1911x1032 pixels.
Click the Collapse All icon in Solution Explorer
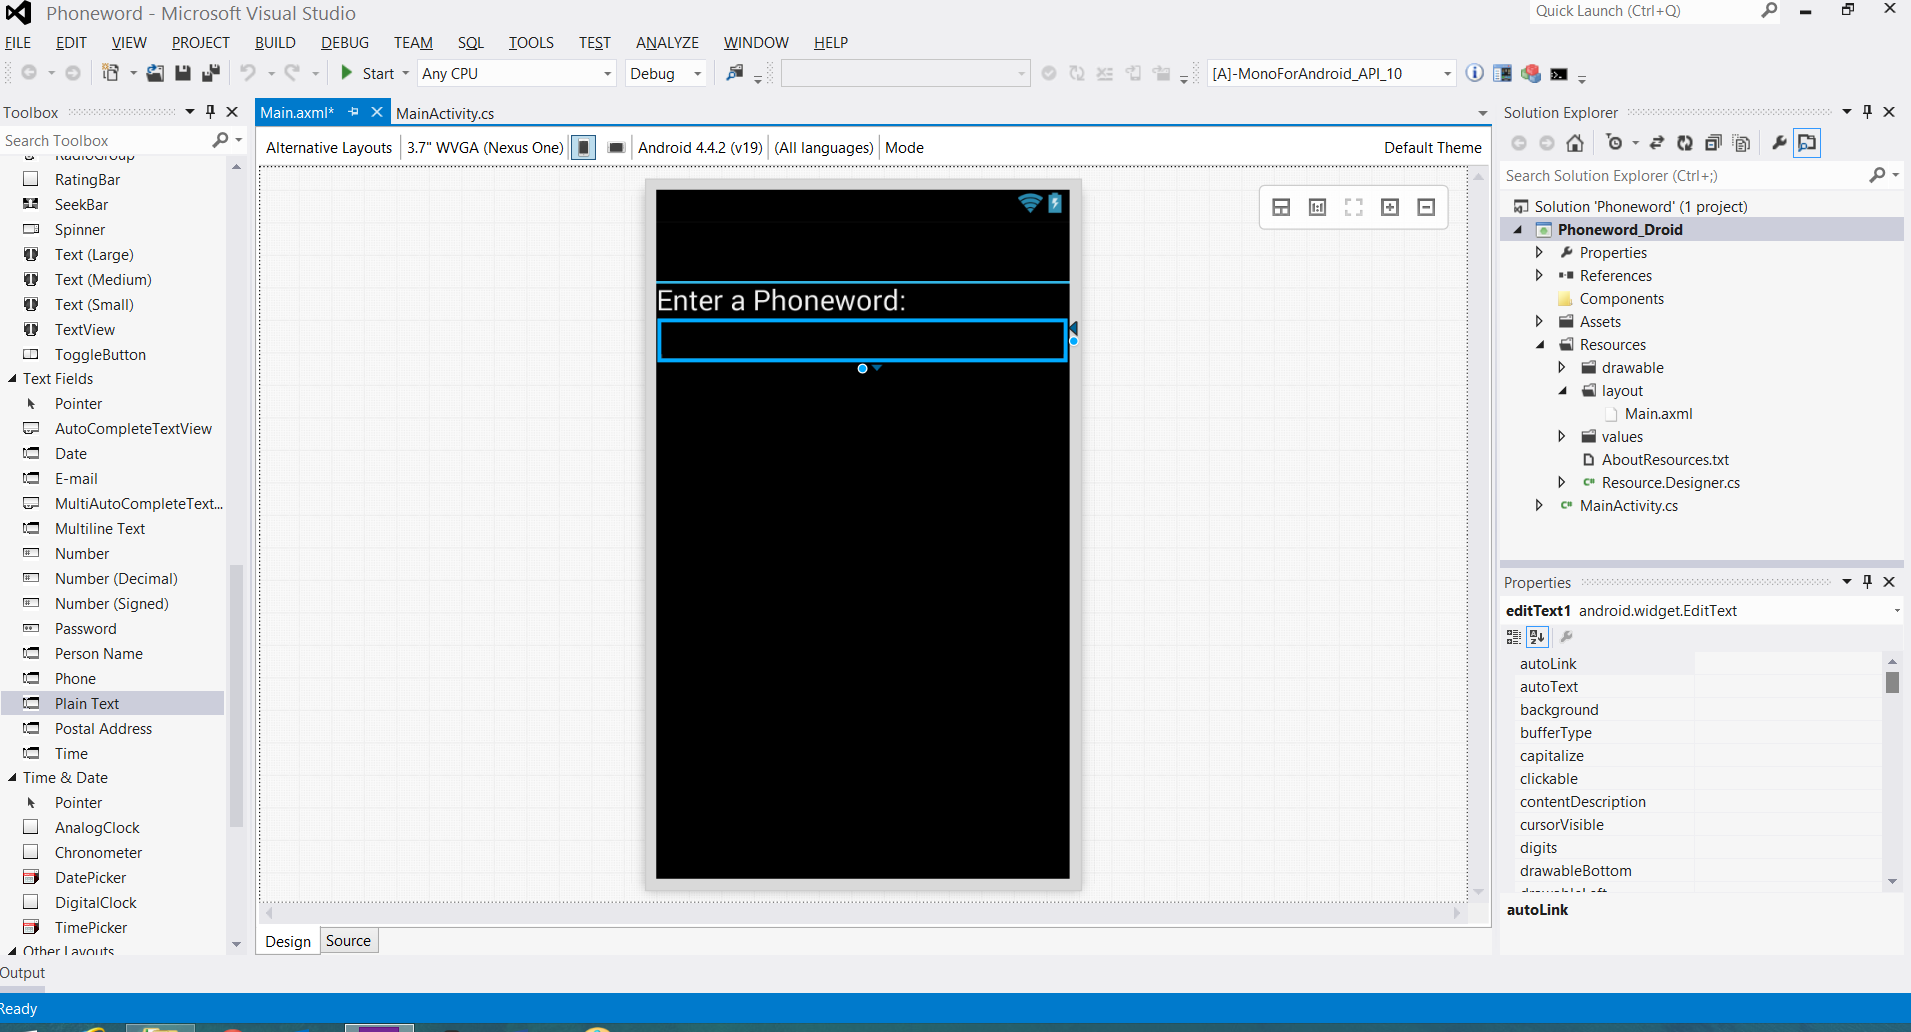pyautogui.click(x=1713, y=143)
